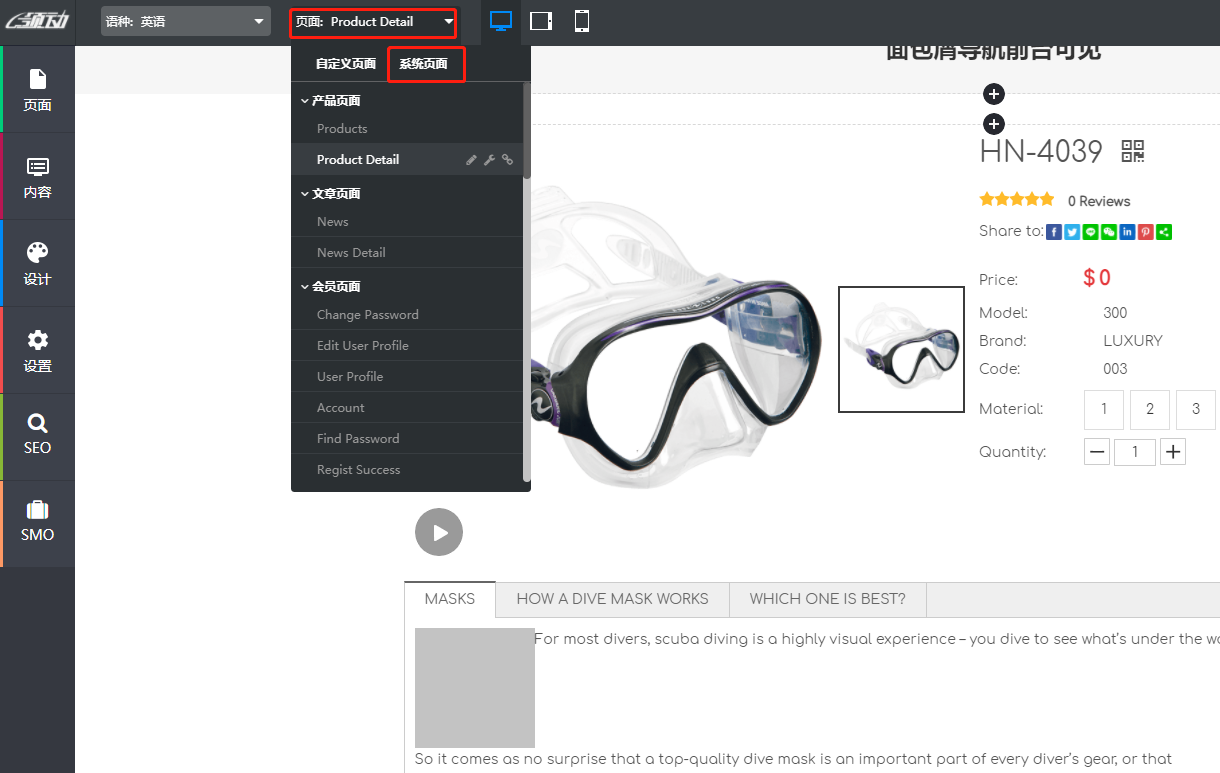Open the 内容 (Content) sidebar section

coord(37,177)
